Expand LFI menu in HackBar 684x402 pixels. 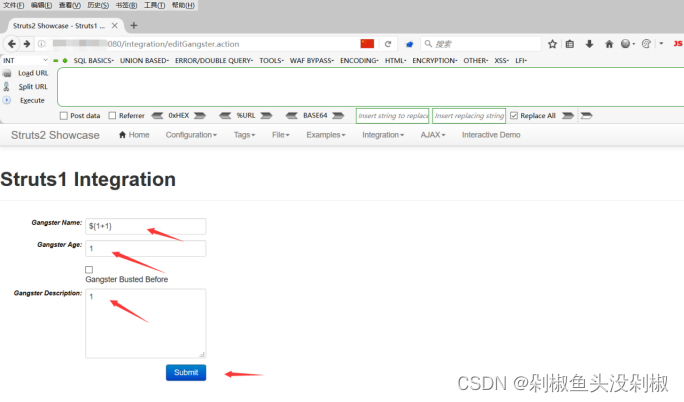tap(521, 61)
